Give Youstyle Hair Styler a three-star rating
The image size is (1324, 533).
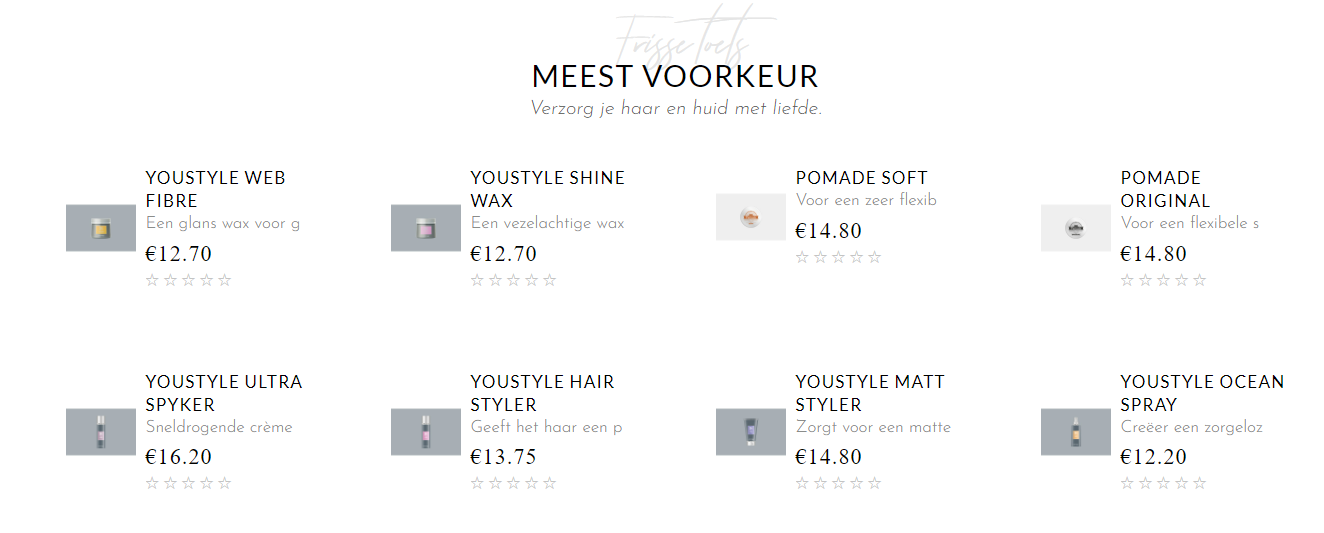514,484
